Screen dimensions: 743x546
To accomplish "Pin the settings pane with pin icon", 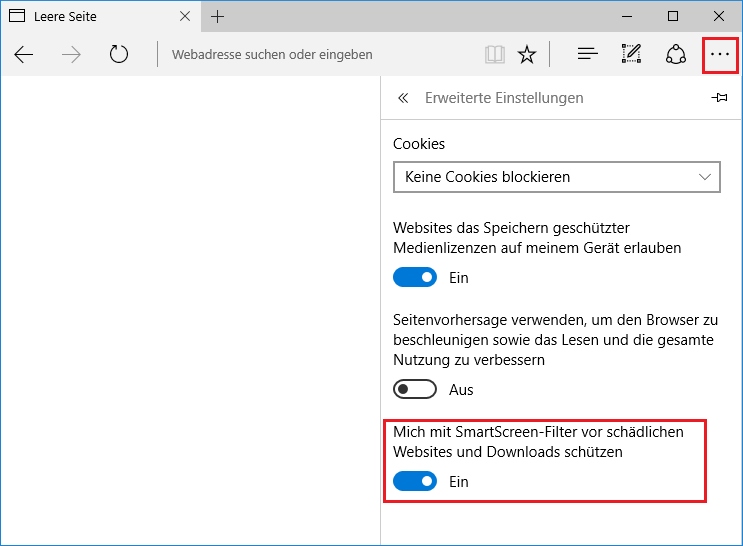I will point(719,98).
